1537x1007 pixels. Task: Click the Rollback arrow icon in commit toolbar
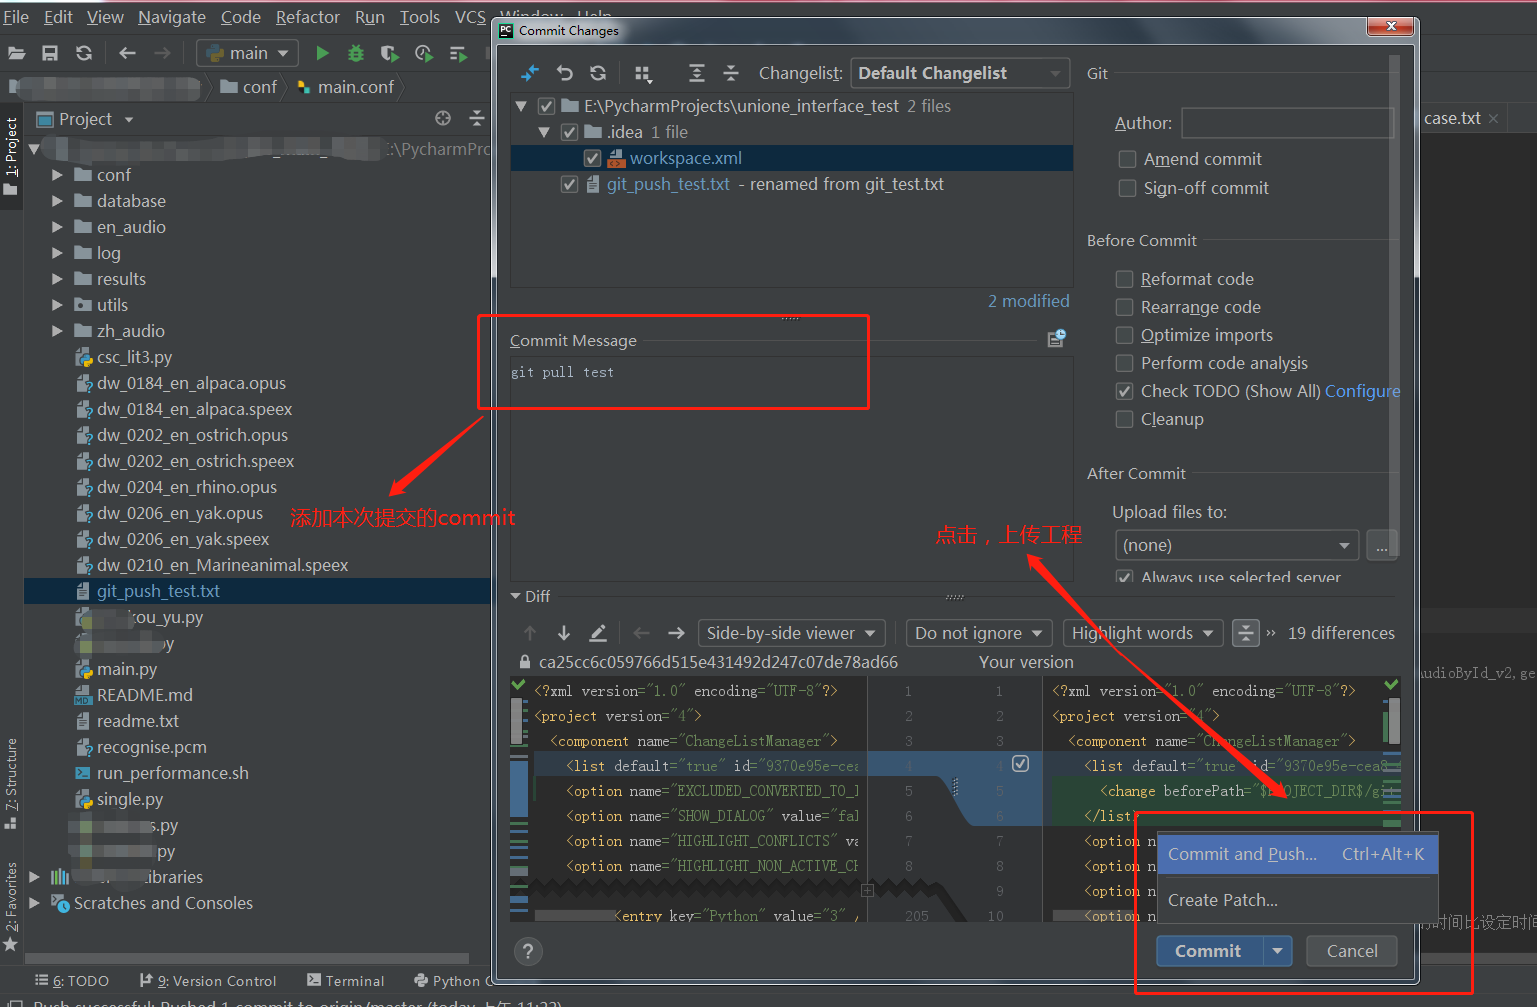pos(566,73)
